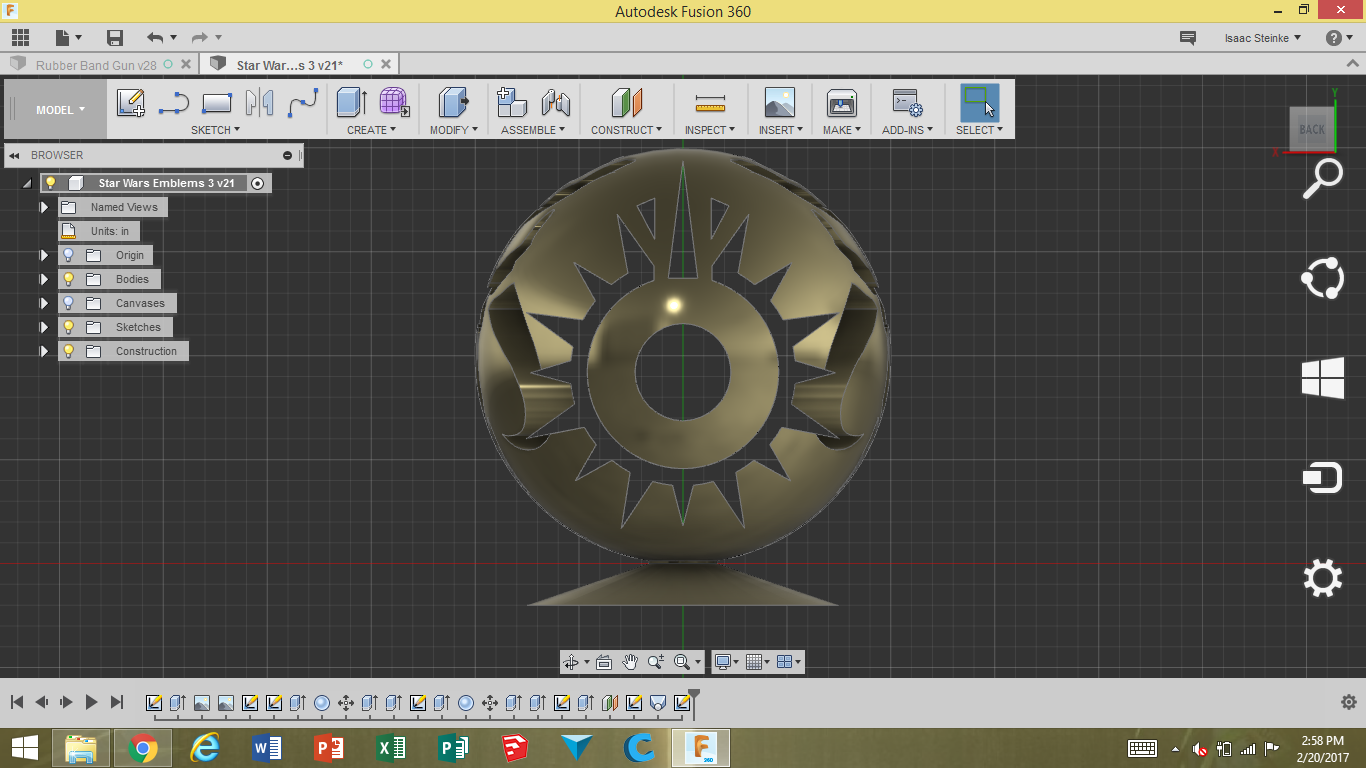Image resolution: width=1366 pixels, height=768 pixels.
Task: Select the Press Pull modify tool
Action: (x=454, y=102)
